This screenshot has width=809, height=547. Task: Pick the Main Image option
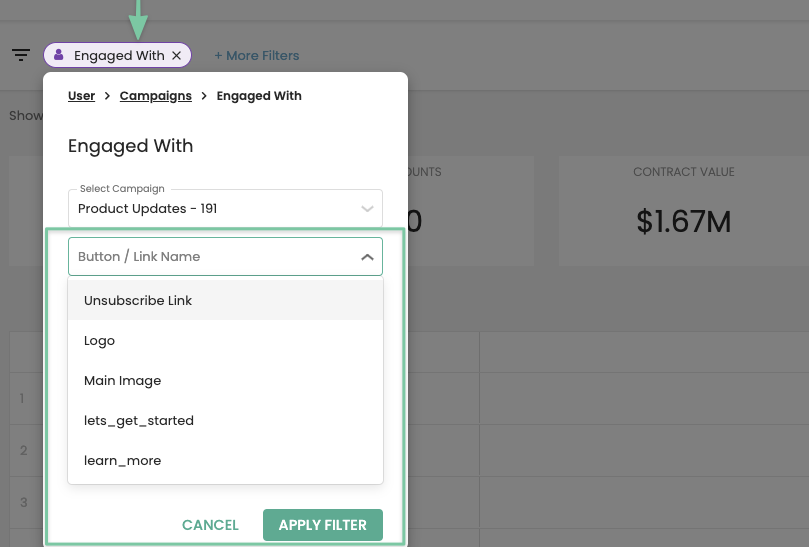pyautogui.click(x=225, y=380)
